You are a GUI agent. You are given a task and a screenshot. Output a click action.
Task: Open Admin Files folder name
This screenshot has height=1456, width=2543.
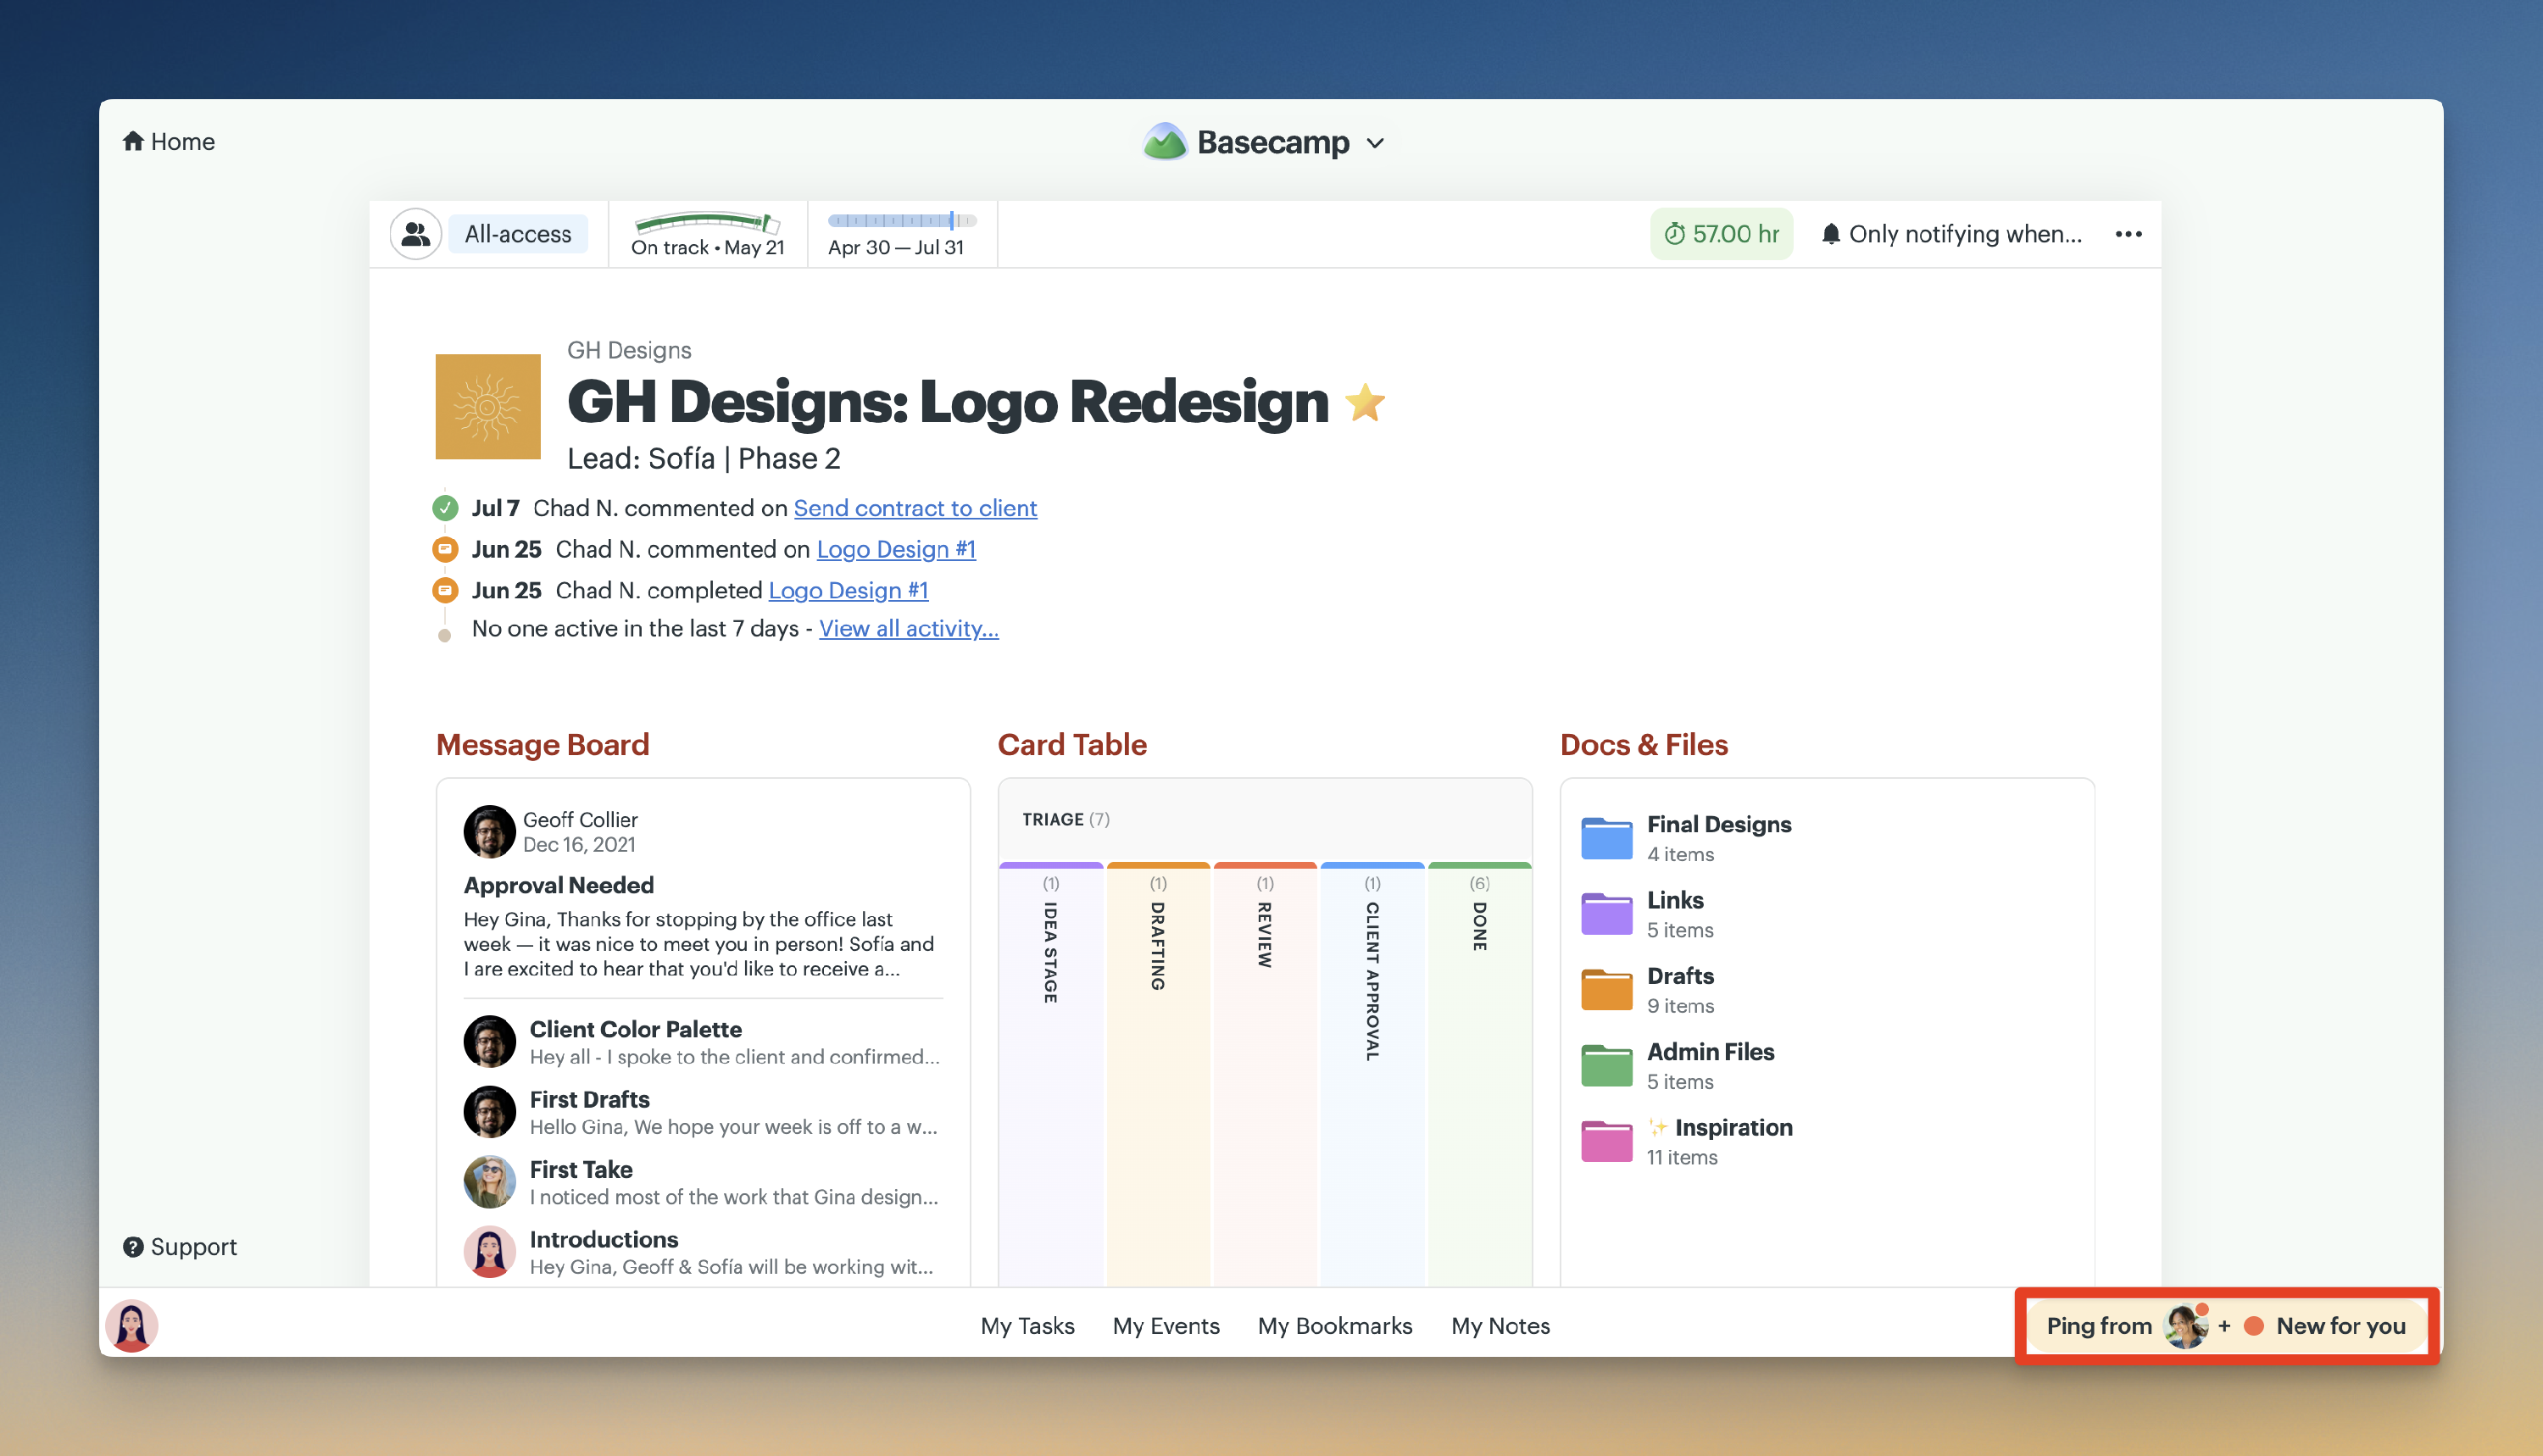1710,1052
